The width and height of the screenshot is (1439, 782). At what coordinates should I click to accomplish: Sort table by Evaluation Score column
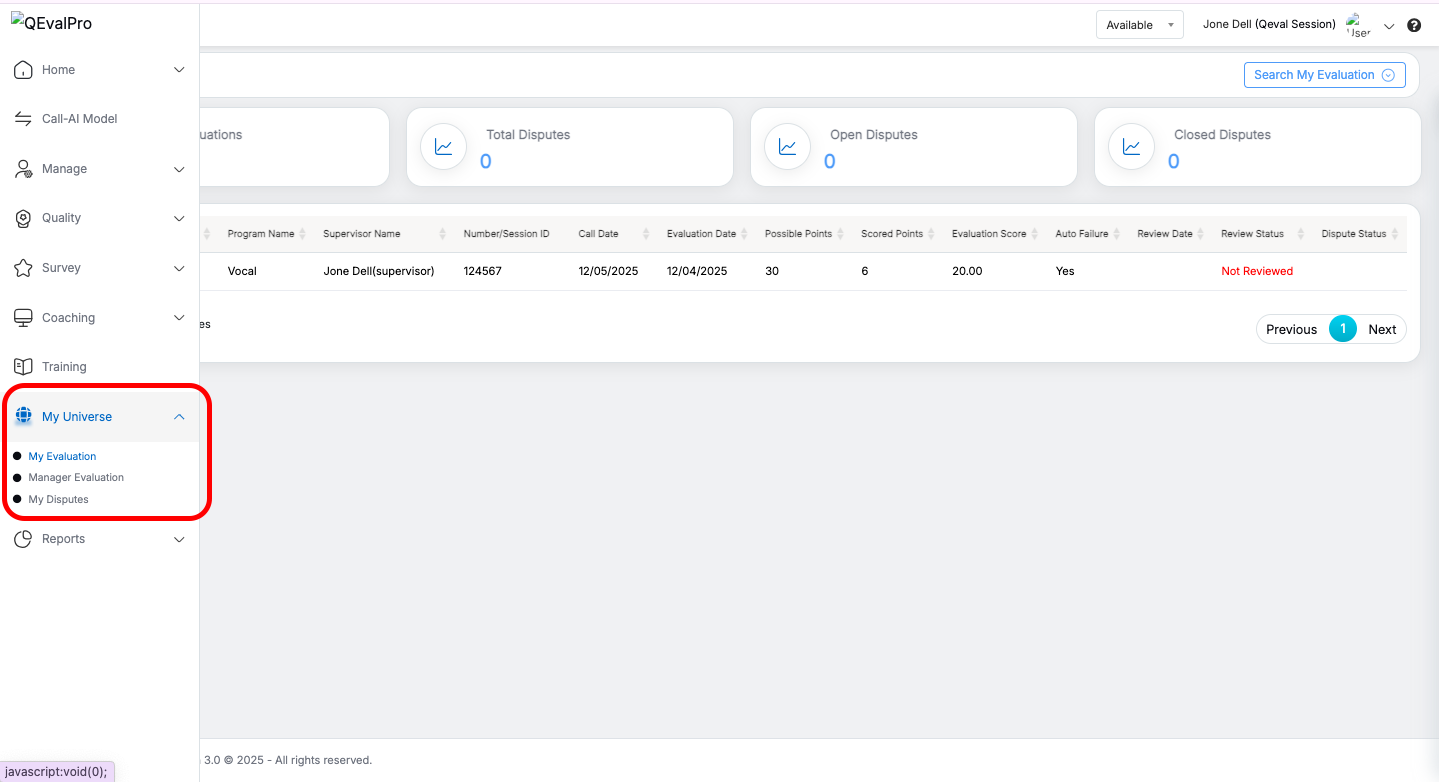pyautogui.click(x=989, y=234)
